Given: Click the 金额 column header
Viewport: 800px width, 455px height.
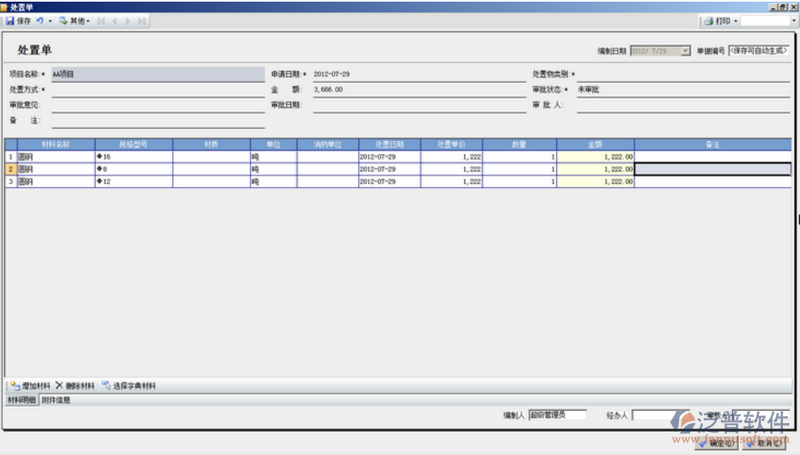Looking at the screenshot, I should coord(595,144).
